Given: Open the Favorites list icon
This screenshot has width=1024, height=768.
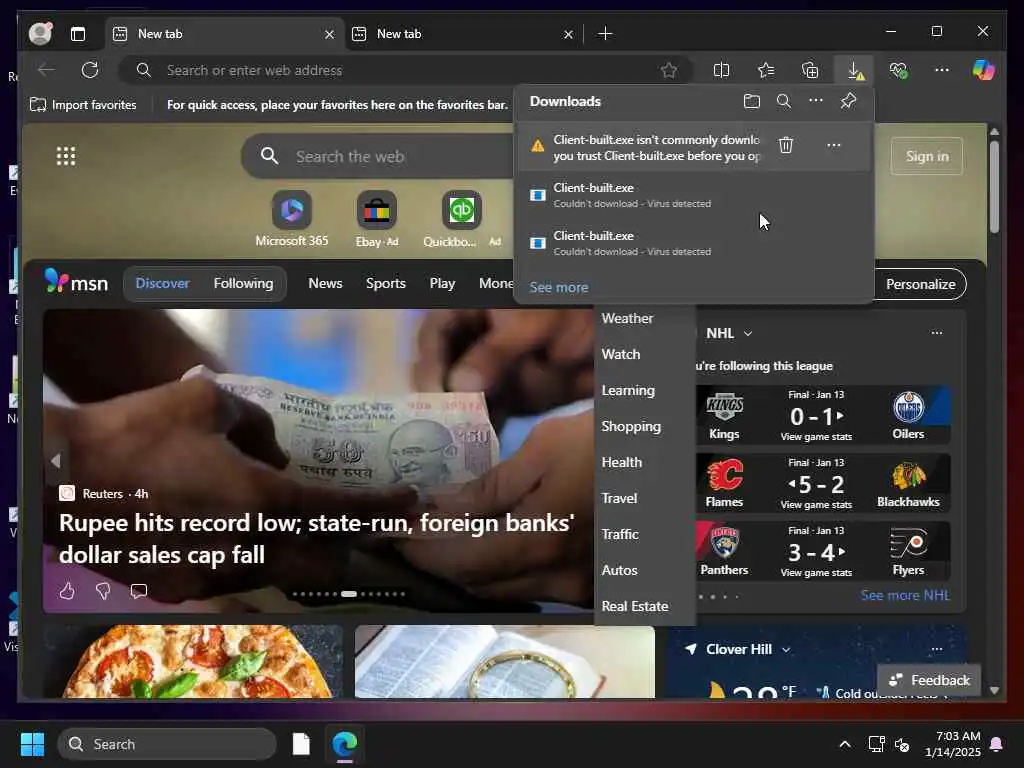Looking at the screenshot, I should (x=766, y=70).
